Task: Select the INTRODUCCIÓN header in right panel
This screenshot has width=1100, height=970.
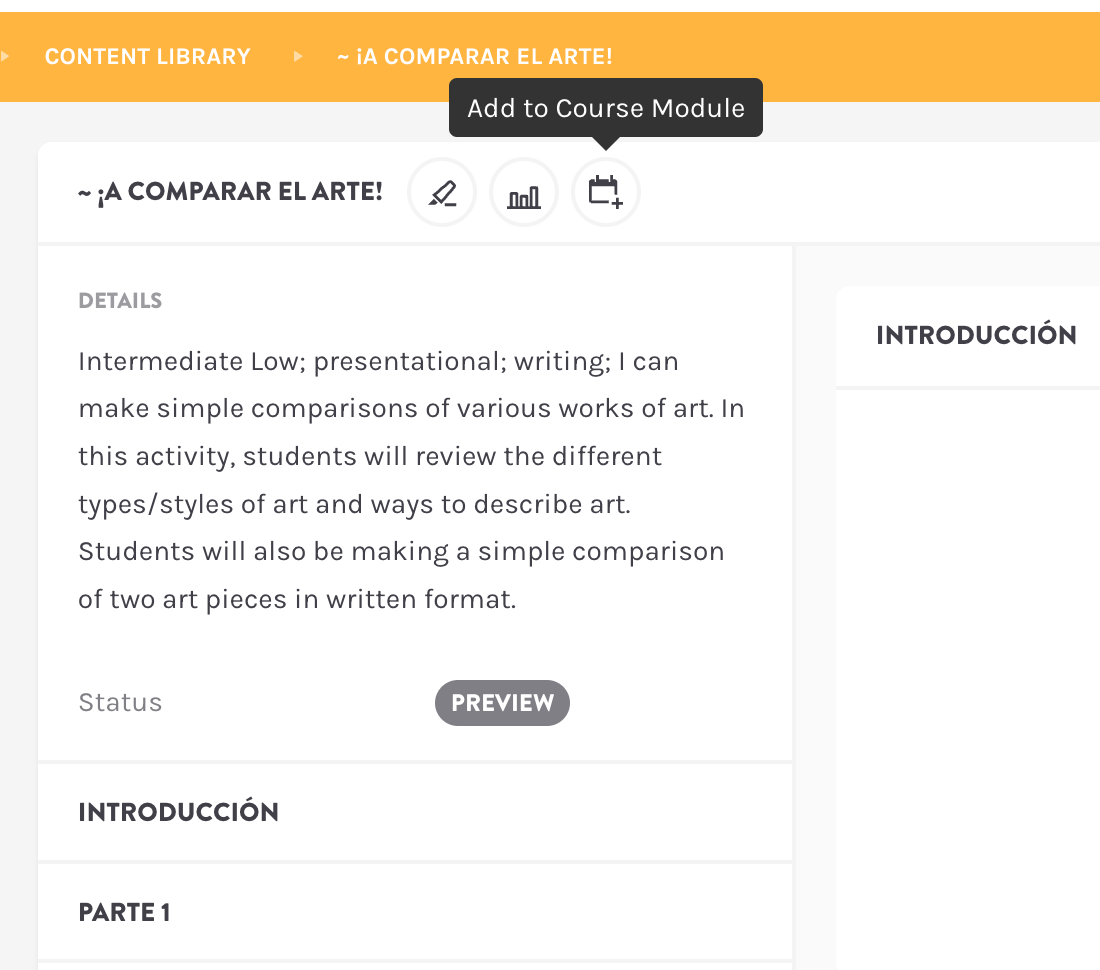Action: pos(976,335)
